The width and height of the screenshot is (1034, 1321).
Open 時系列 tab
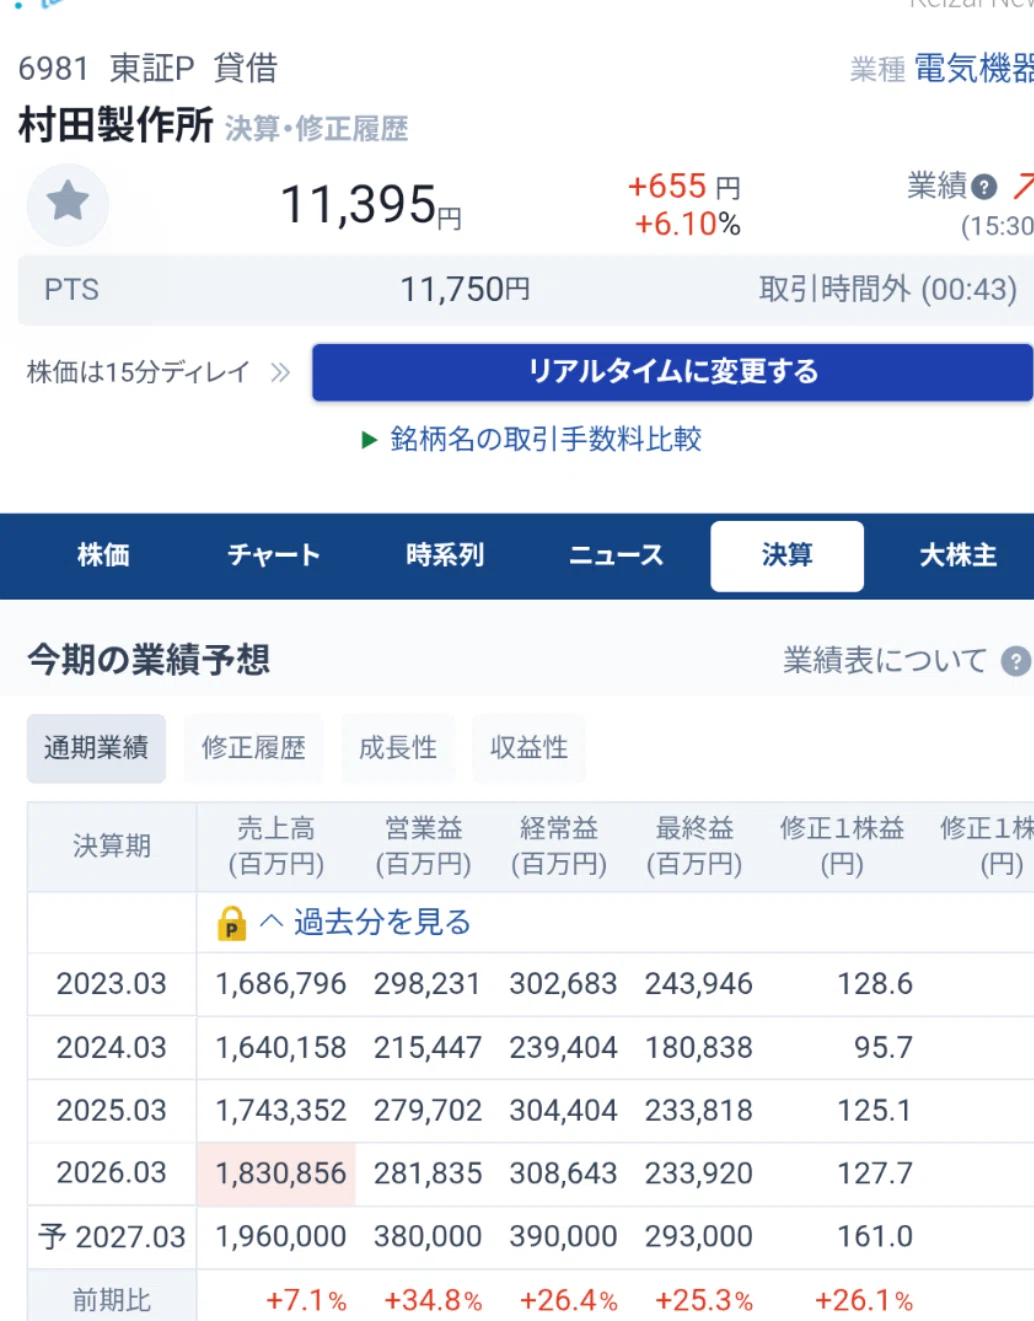tap(445, 555)
